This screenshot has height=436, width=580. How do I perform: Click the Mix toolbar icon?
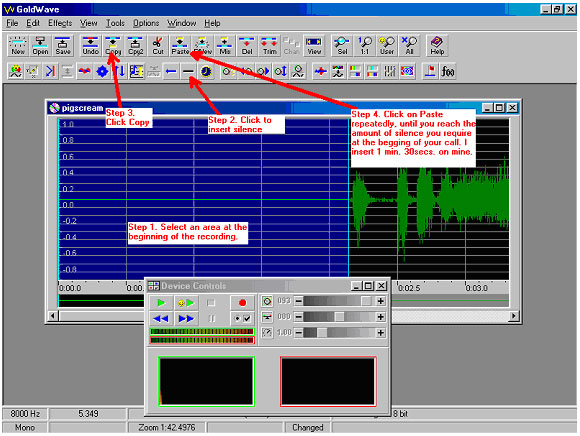[225, 45]
